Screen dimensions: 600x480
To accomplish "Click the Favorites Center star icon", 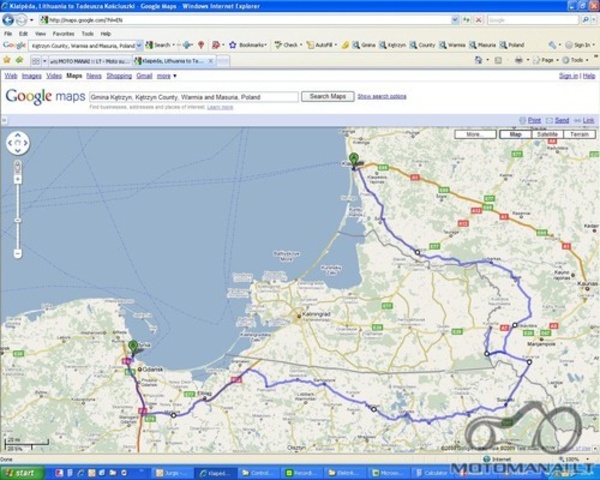I will (7, 60).
